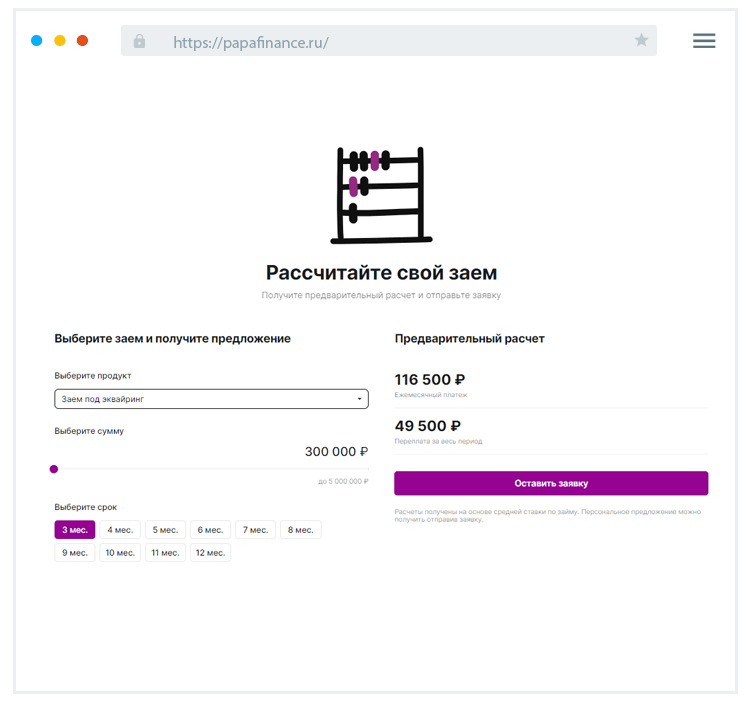Click the bookmark star icon
Image resolution: width=751 pixels, height=709 pixels.
641,41
